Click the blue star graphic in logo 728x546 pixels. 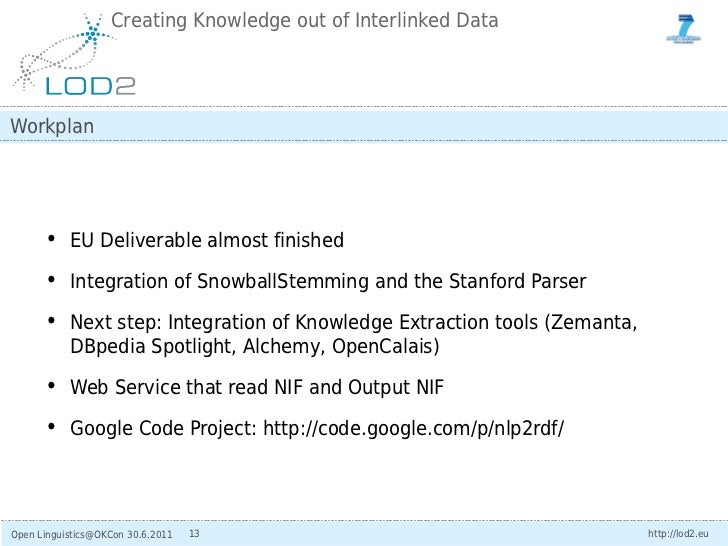coord(93,37)
